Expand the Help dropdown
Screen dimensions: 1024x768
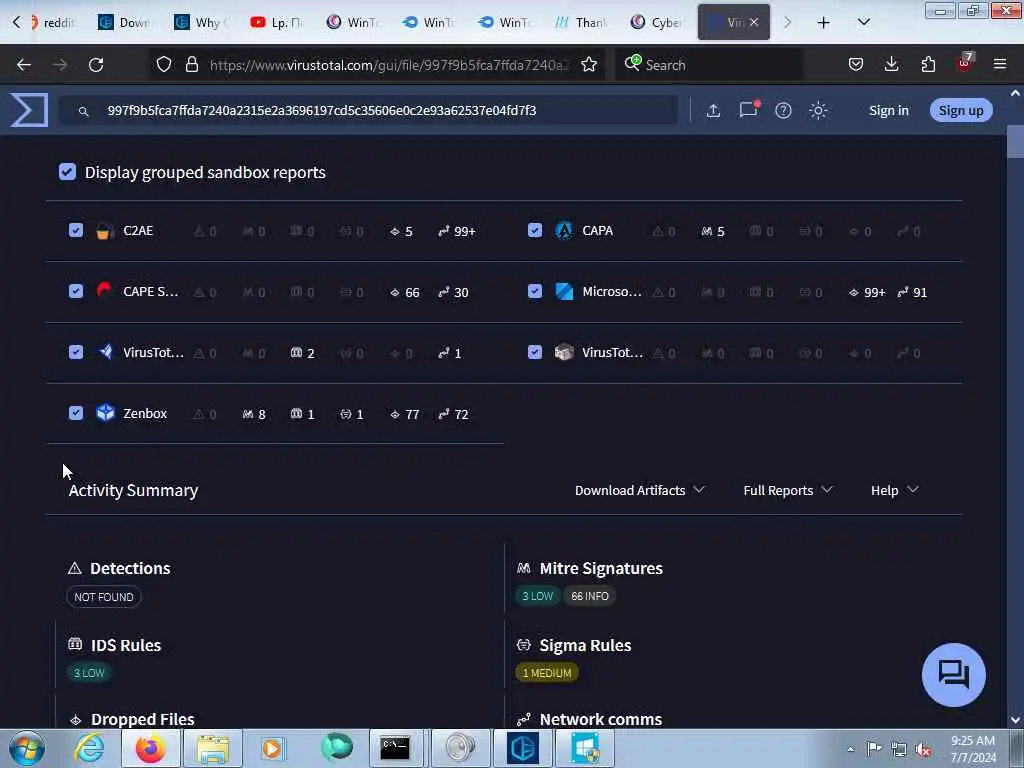895,490
